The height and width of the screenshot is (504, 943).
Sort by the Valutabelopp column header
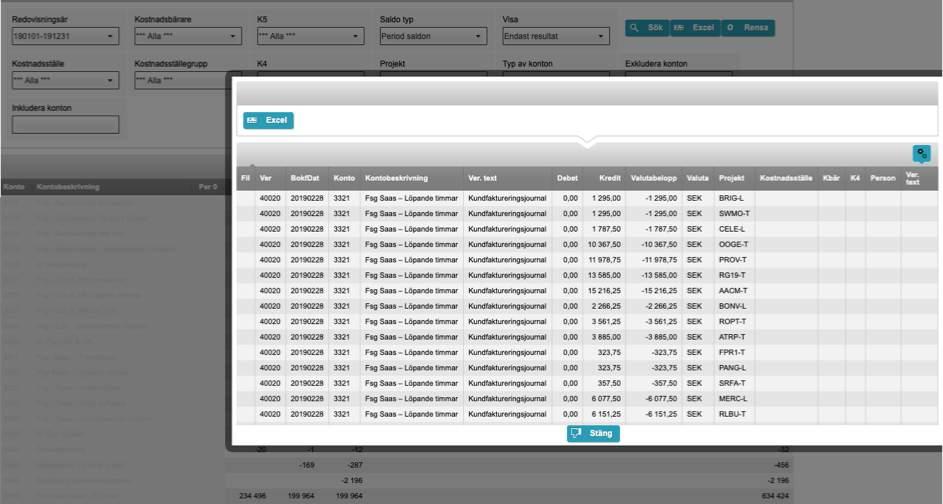[x=653, y=178]
